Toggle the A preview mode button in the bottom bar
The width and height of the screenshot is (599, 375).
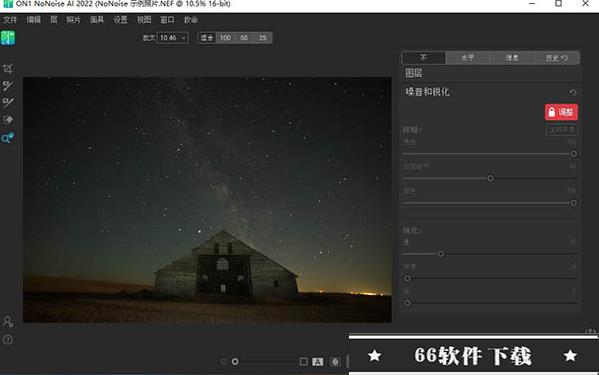pyautogui.click(x=317, y=362)
